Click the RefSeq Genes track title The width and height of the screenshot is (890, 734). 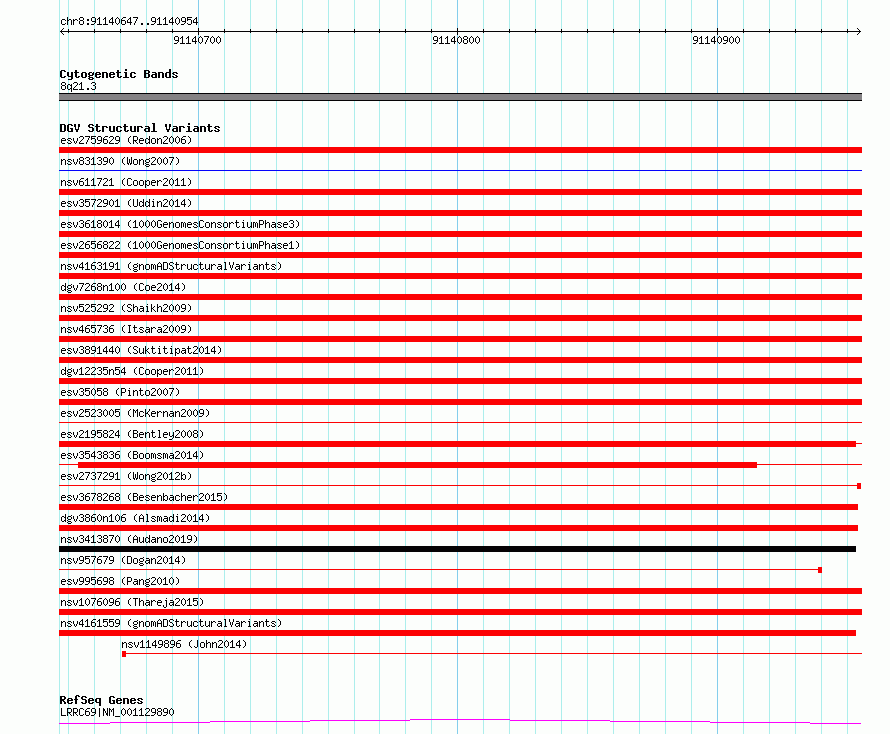[101, 700]
